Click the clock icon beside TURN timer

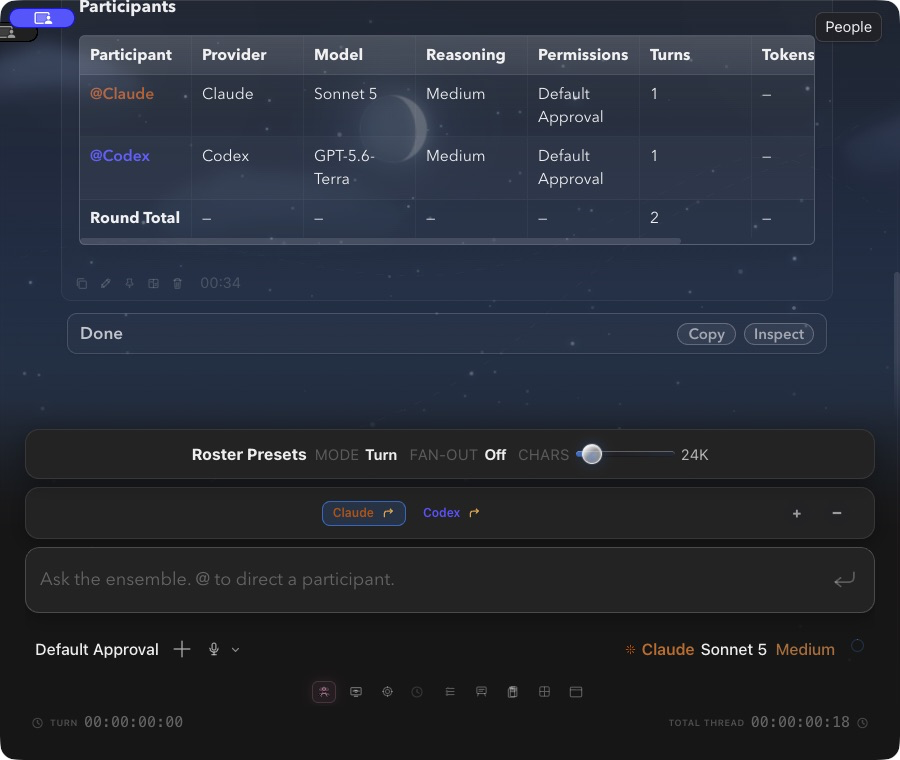37,723
